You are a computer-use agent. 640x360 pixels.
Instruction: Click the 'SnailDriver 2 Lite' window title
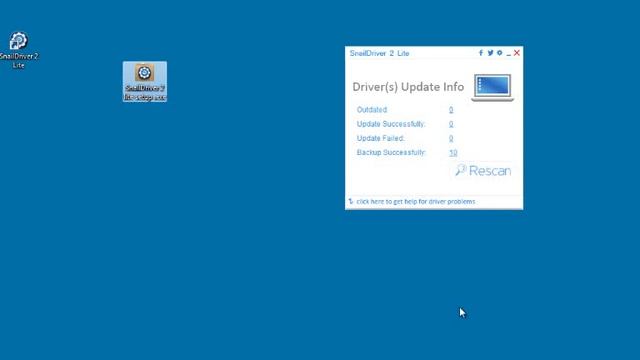[379, 53]
